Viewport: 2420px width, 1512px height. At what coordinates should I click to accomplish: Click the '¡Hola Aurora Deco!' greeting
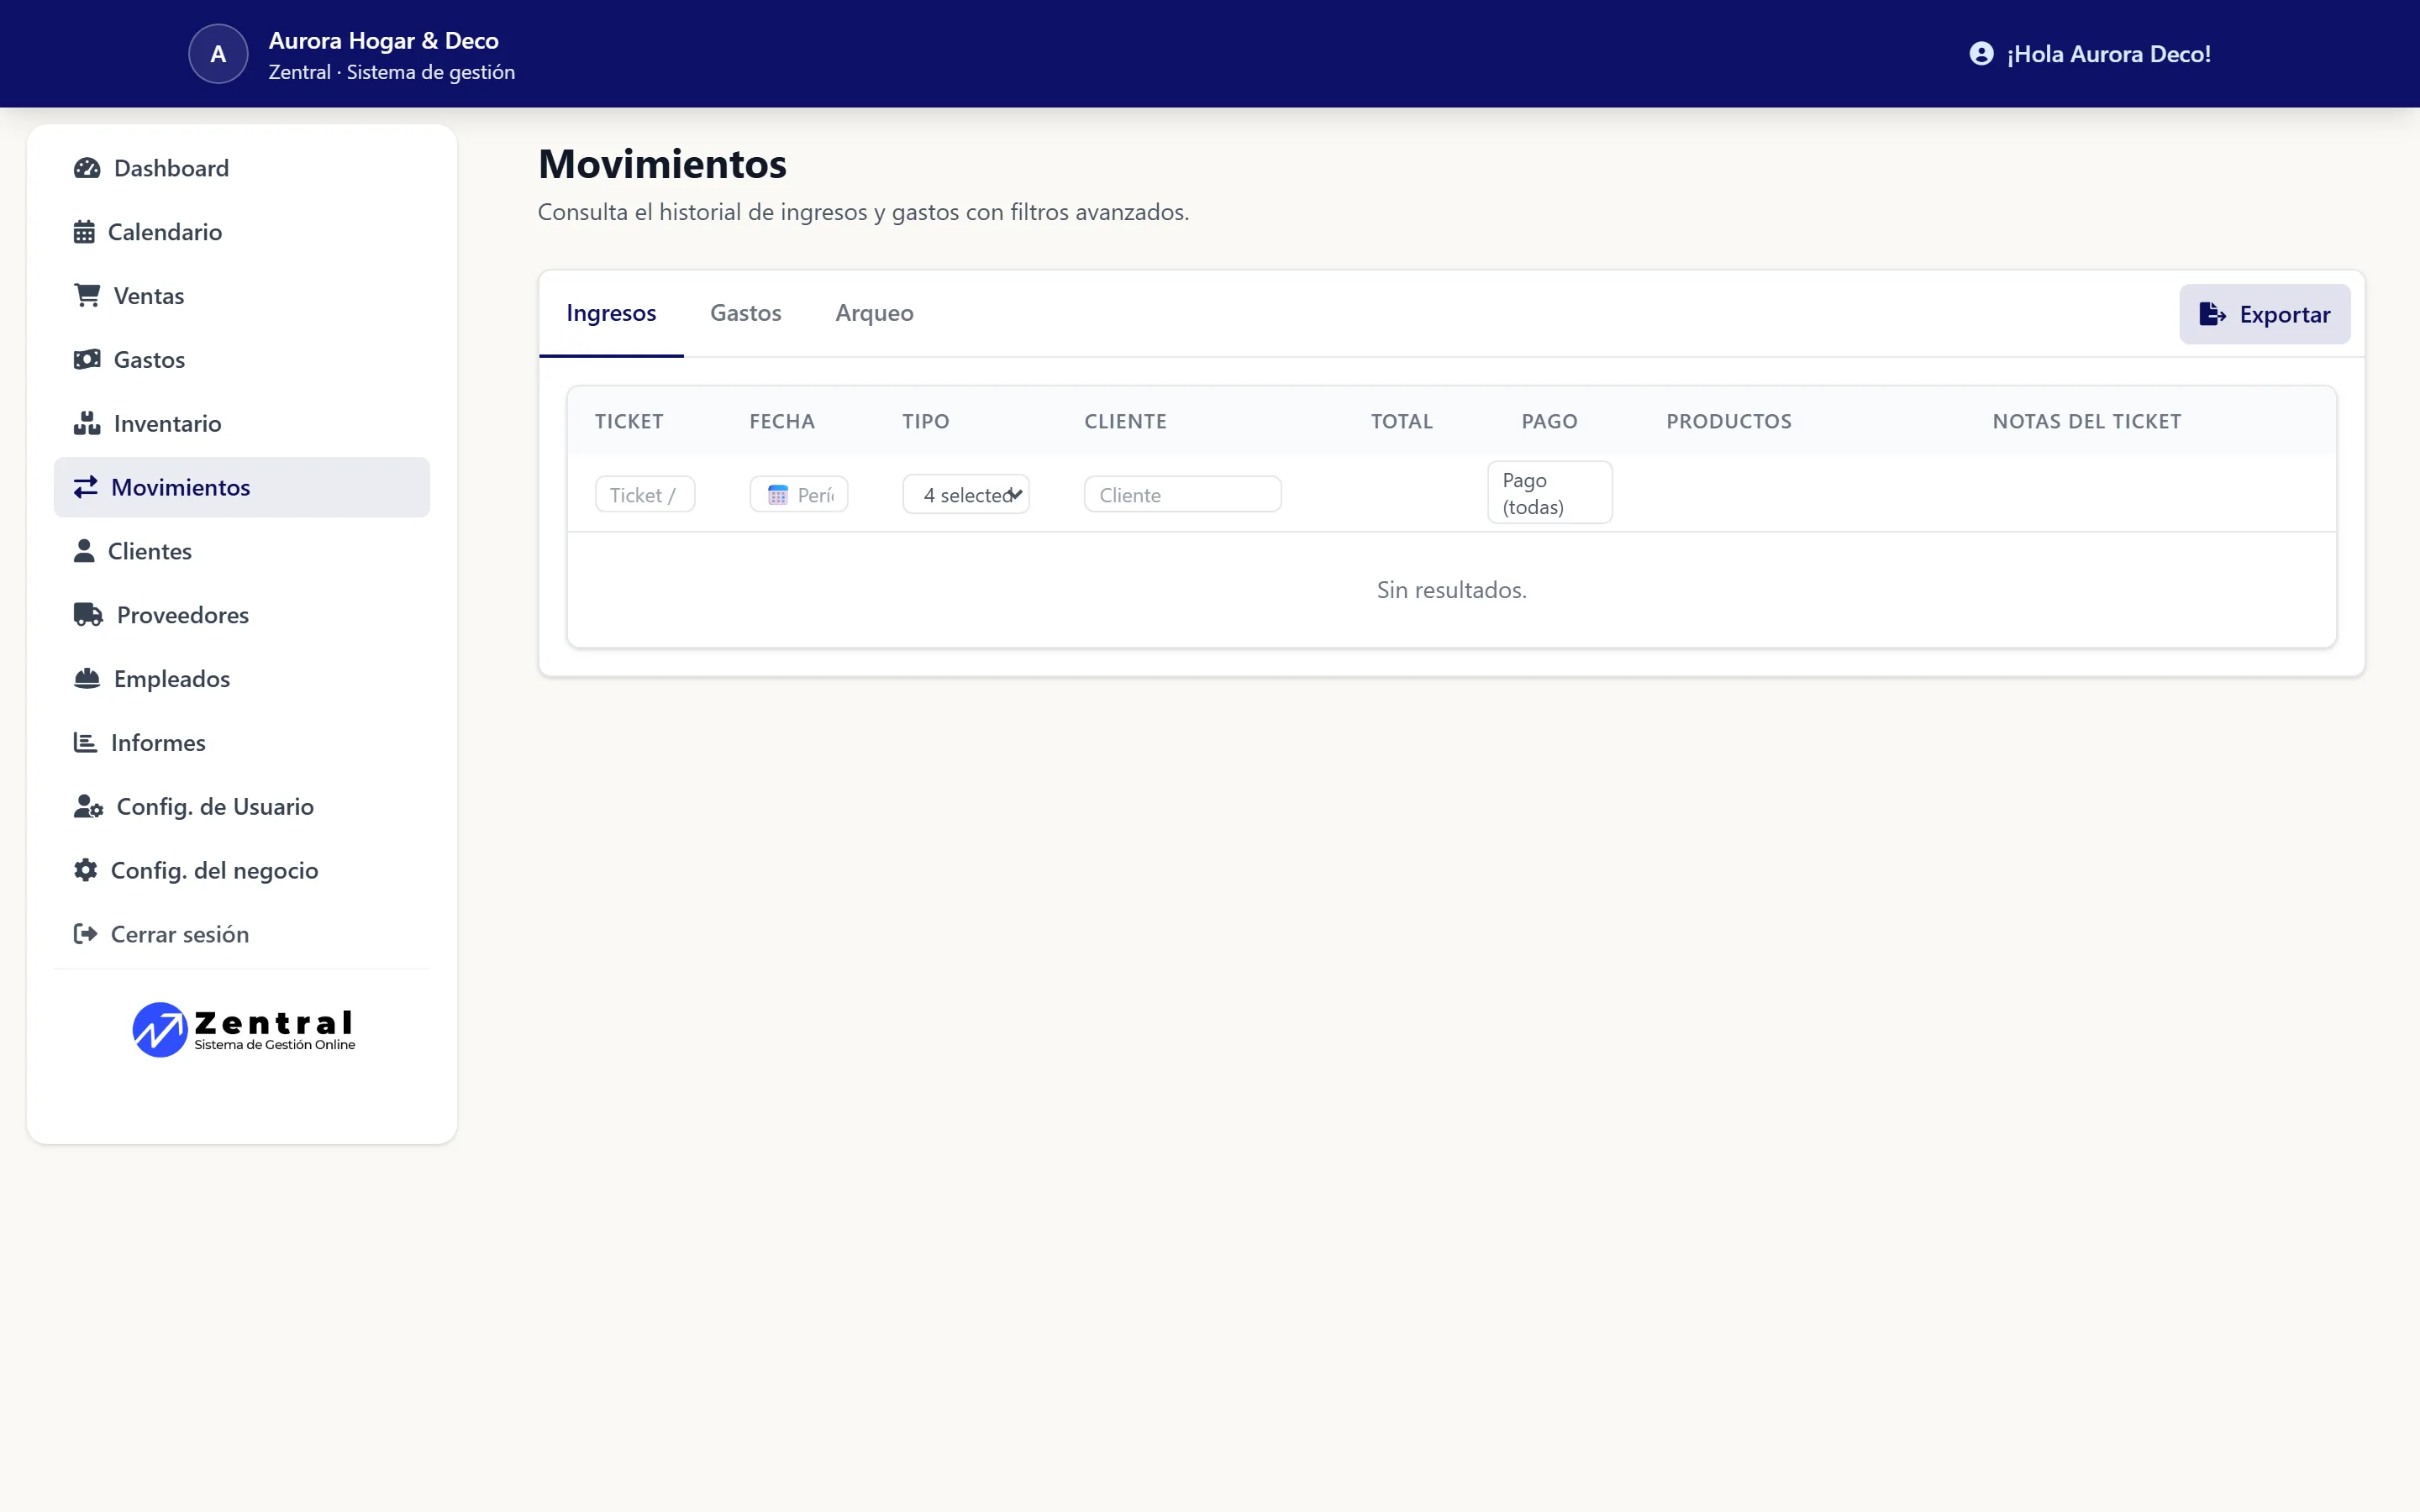pos(2109,54)
